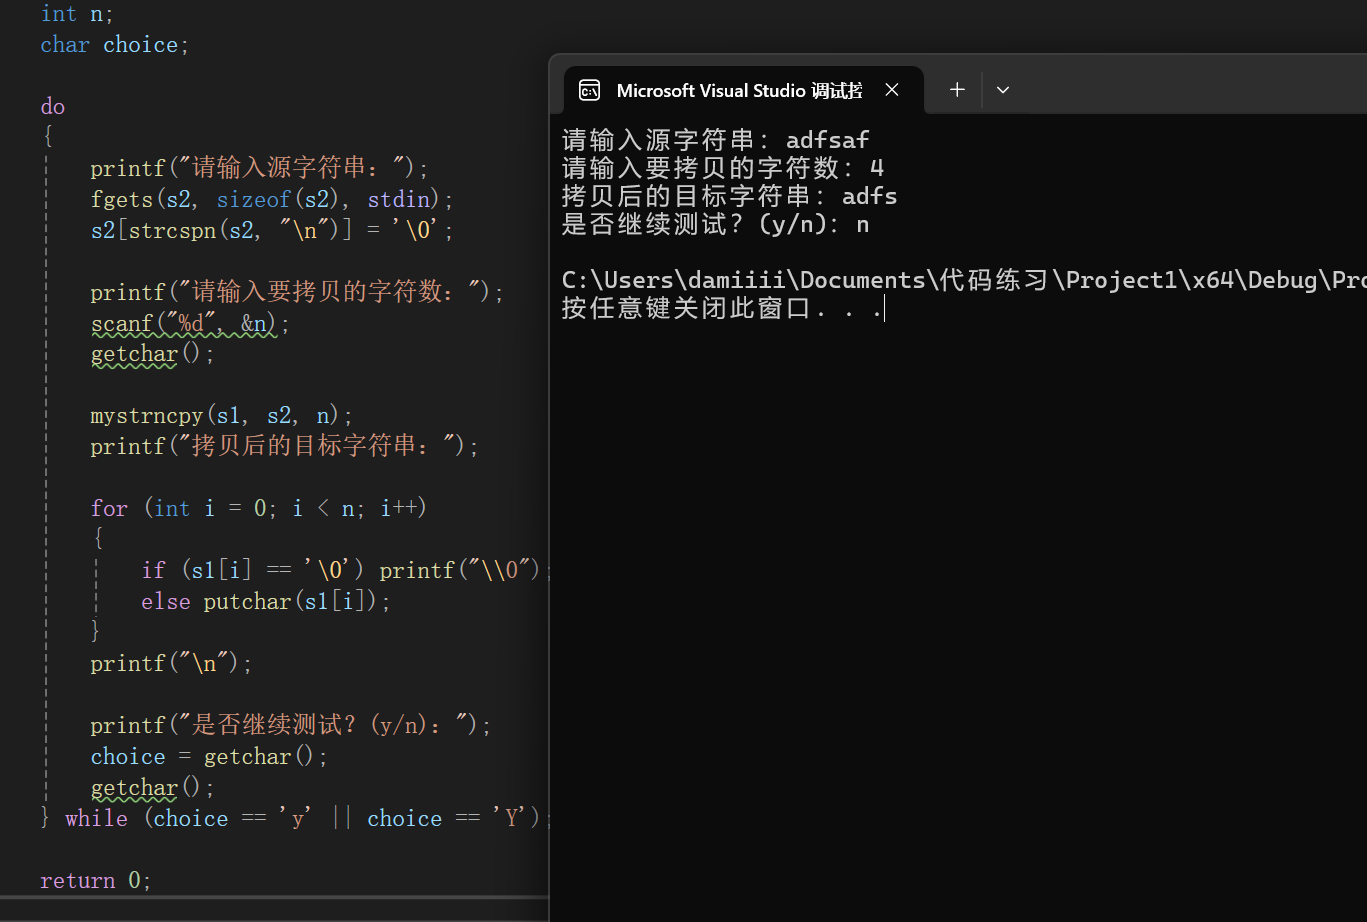The width and height of the screenshot is (1367, 922).
Task: Click the 是否继续测试 printf line
Action: [289, 723]
